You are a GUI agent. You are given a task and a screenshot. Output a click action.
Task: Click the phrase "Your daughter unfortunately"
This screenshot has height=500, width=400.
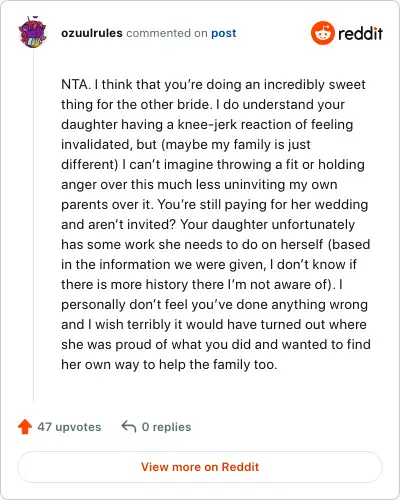[x=267, y=224]
